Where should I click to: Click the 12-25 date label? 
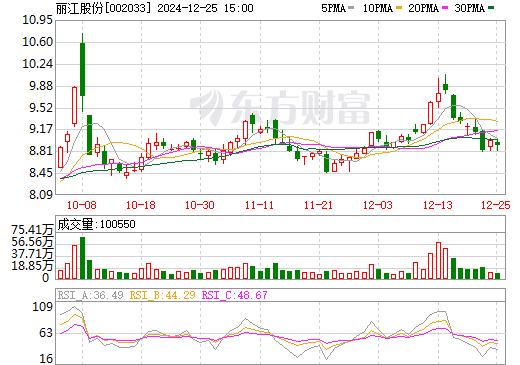496,205
